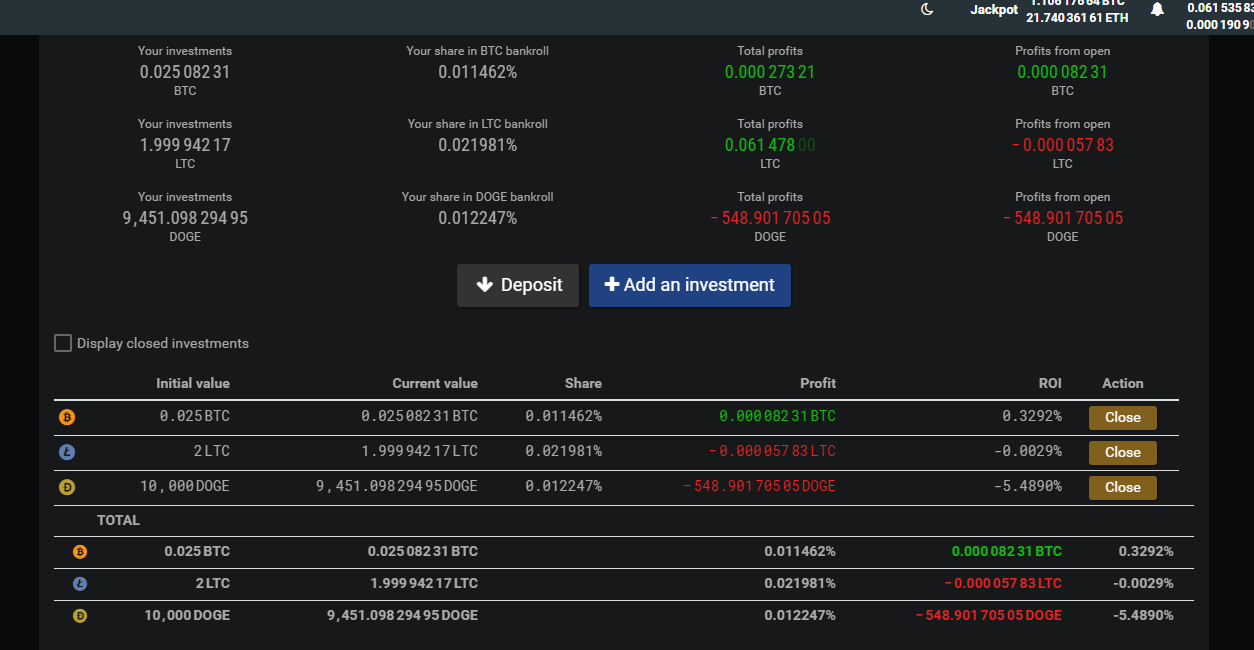Click DOGE bankroll share 0.012247% at top
Viewport: 1254px width, 650px height.
tap(478, 218)
